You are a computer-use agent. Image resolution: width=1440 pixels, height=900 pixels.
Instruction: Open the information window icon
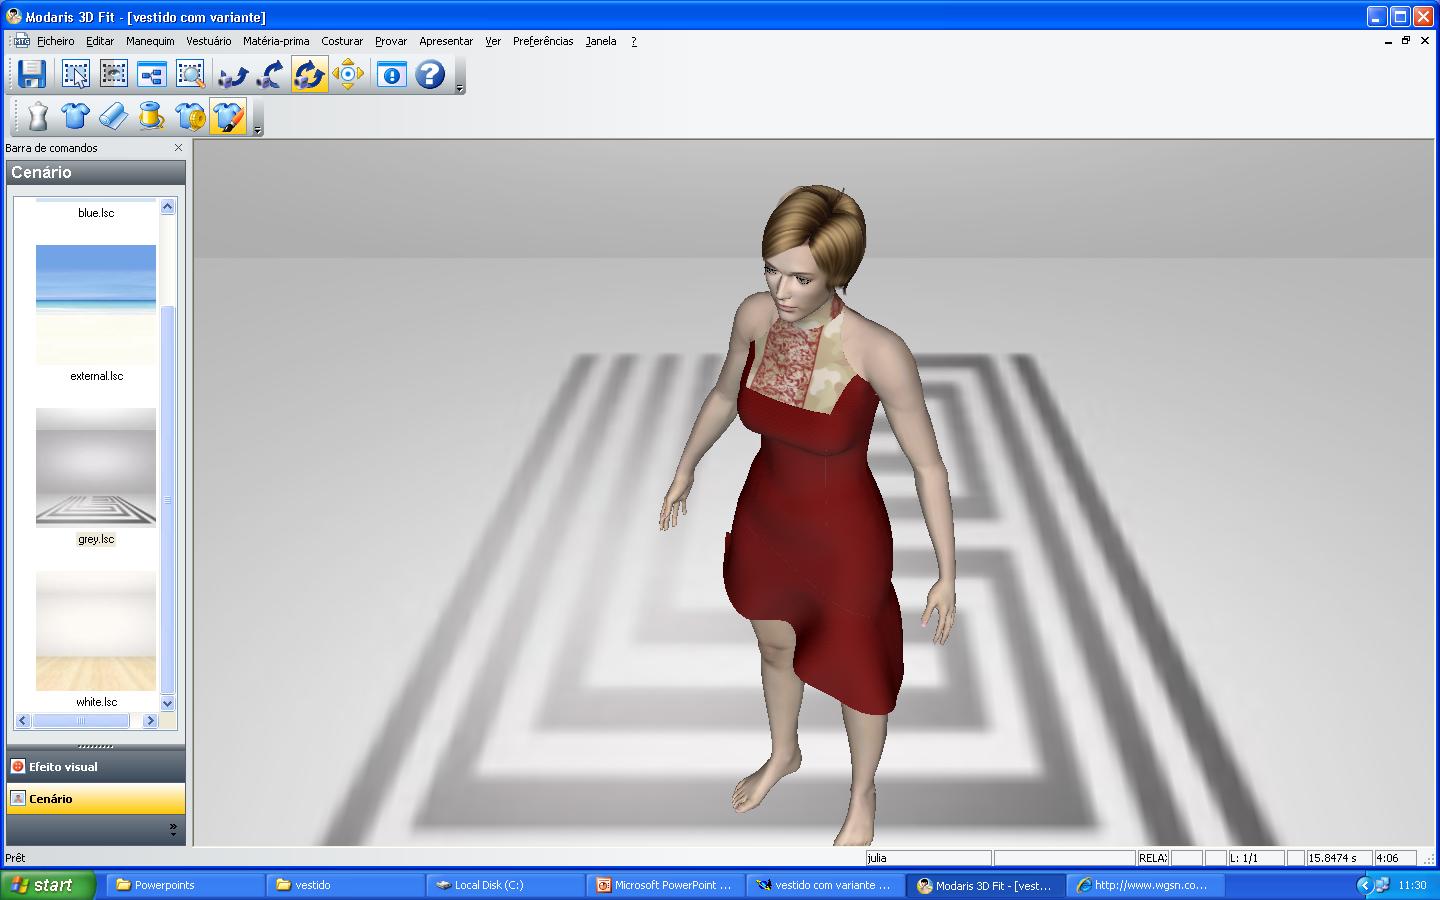pyautogui.click(x=391, y=74)
